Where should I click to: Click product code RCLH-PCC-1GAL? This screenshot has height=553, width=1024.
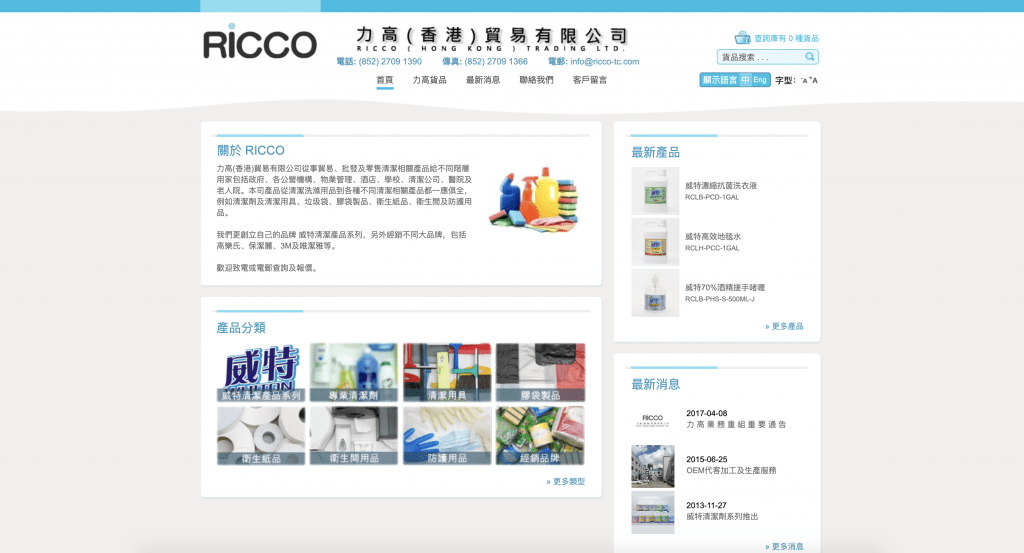click(712, 248)
